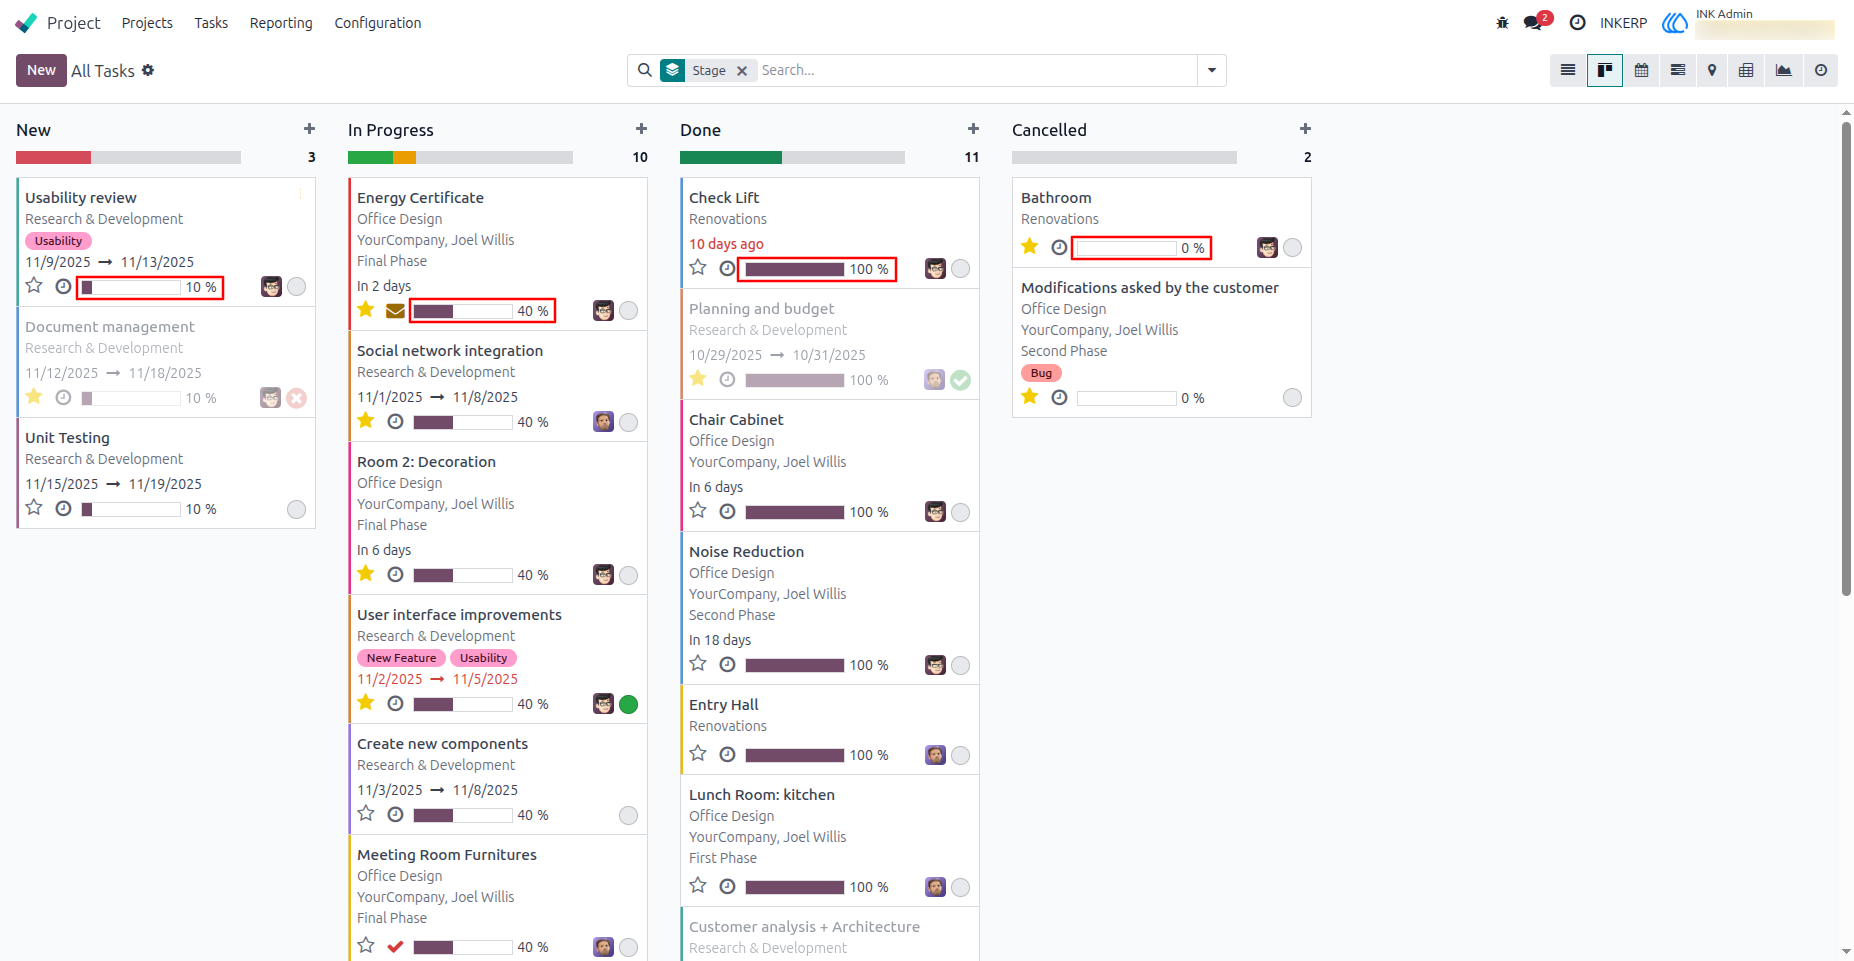Toggle priority star on Bathroom card
The width and height of the screenshot is (1854, 961).
pyautogui.click(x=1030, y=246)
